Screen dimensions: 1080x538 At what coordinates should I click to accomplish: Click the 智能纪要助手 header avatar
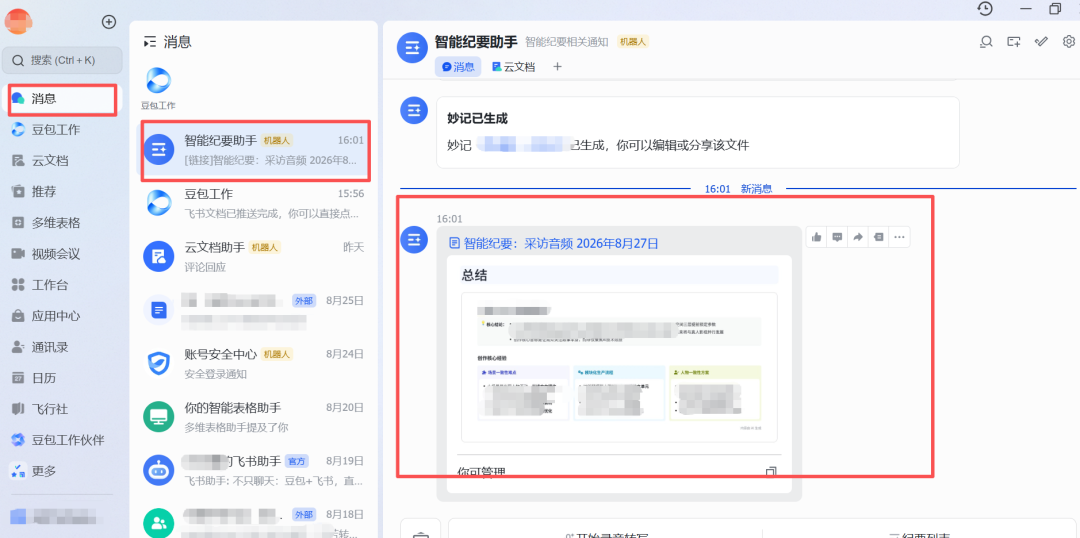413,48
